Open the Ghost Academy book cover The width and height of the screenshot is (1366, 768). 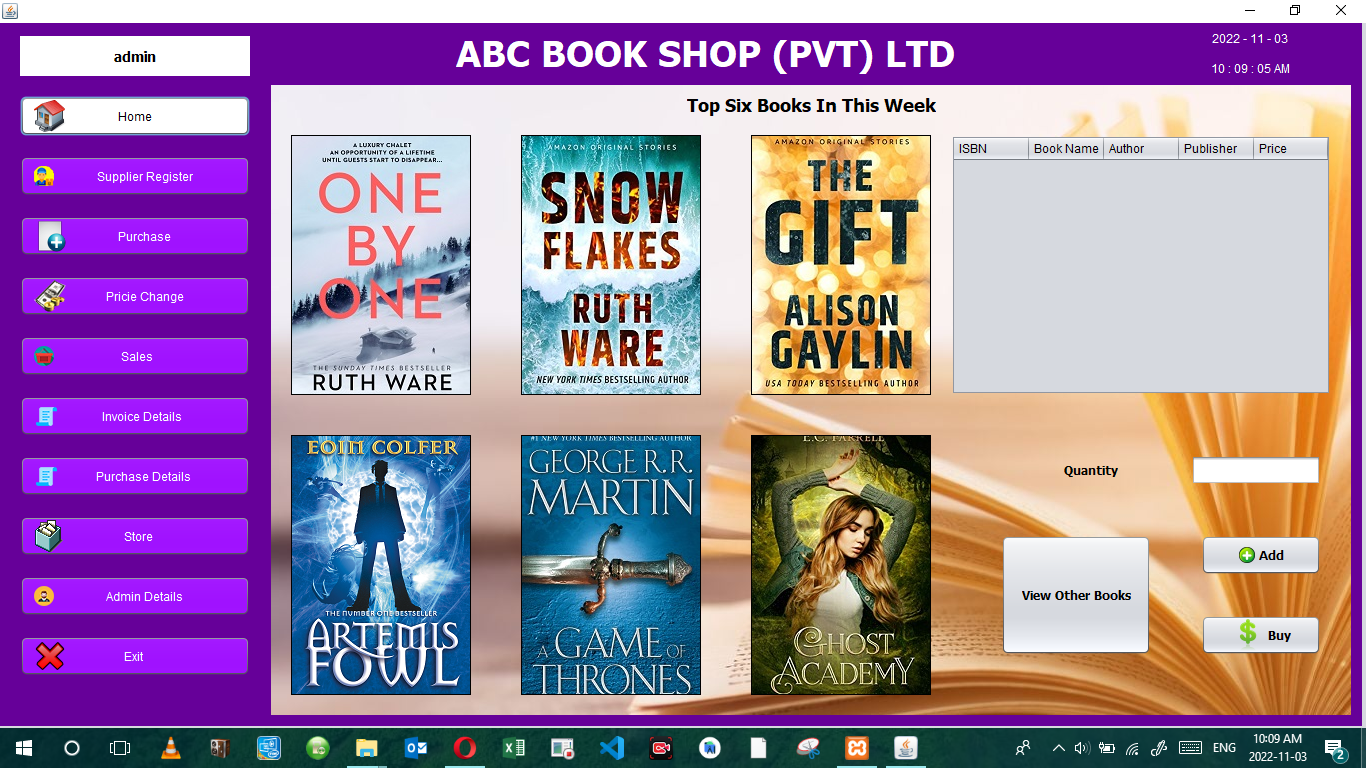tap(840, 565)
